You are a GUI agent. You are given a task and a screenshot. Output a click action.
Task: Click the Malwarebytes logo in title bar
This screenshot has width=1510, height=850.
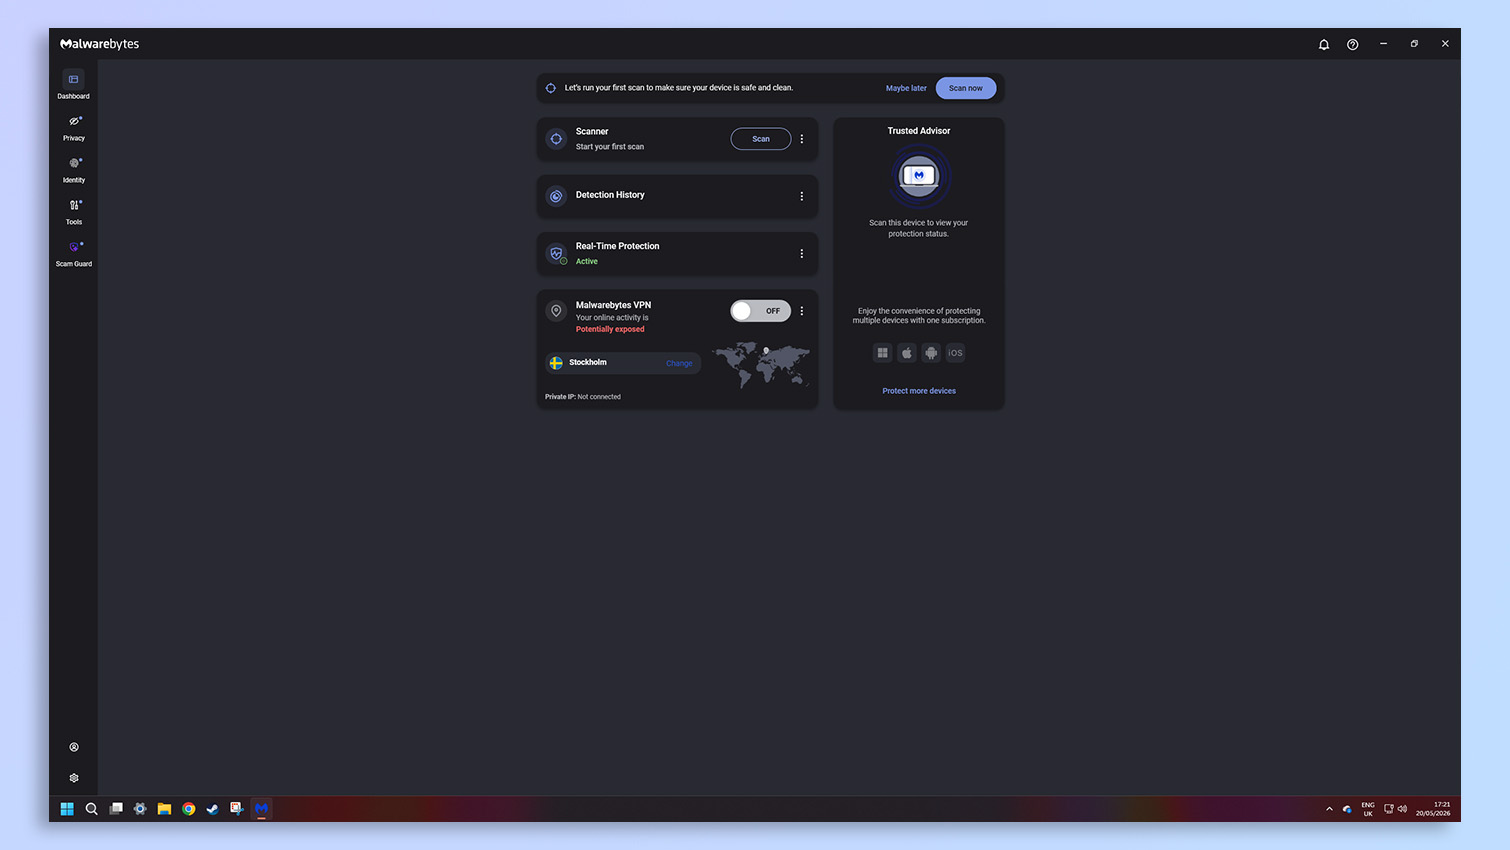click(x=100, y=44)
